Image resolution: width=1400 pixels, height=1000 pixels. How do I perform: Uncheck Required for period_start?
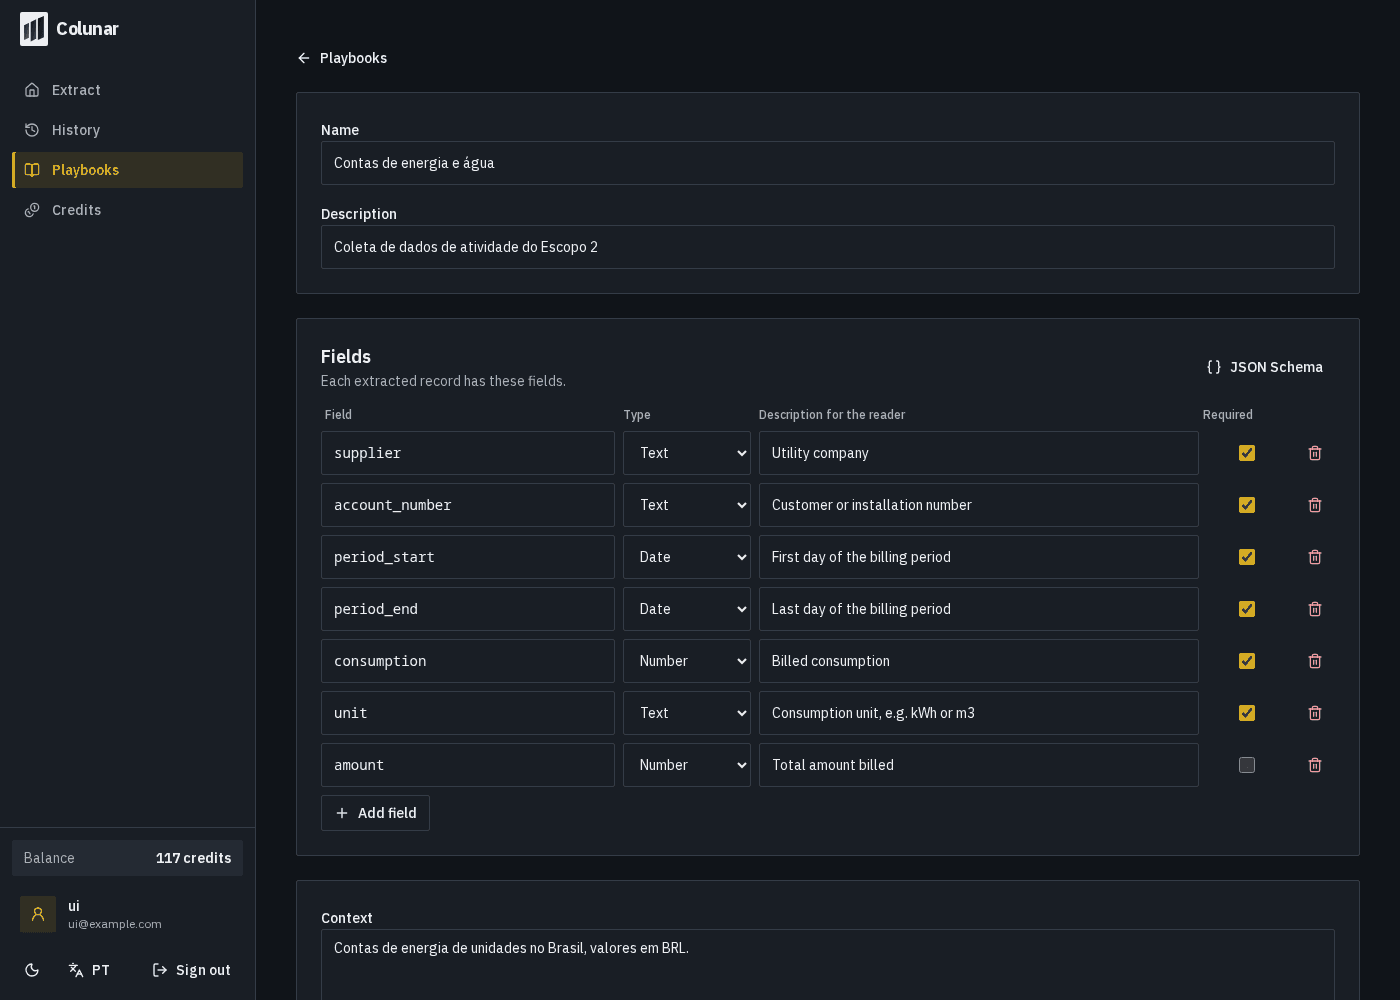1247,557
